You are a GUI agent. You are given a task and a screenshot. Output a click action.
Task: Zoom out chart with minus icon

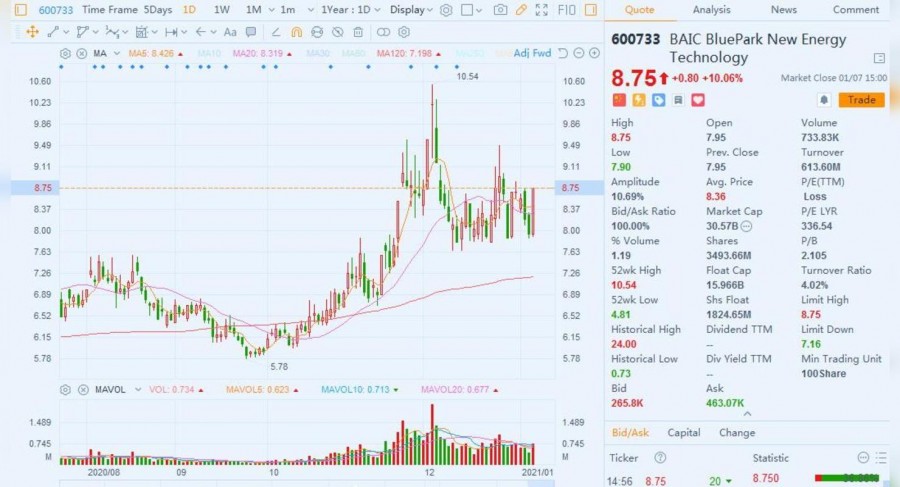pos(579,53)
